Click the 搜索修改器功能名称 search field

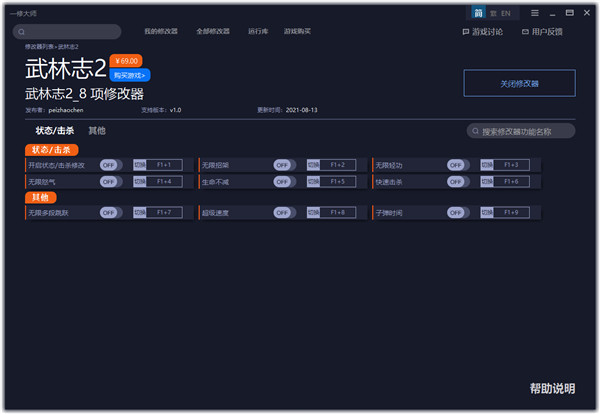pos(525,131)
